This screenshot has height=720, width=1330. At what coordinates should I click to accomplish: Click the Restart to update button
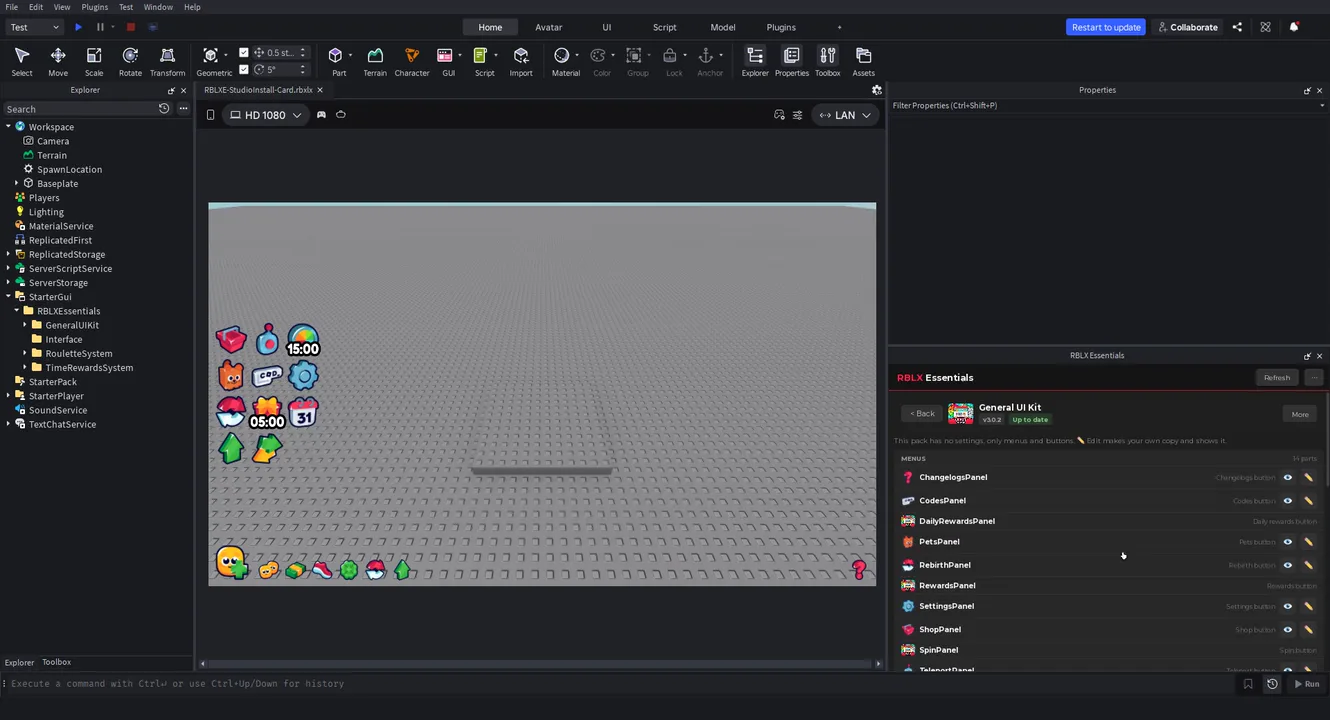[1106, 27]
